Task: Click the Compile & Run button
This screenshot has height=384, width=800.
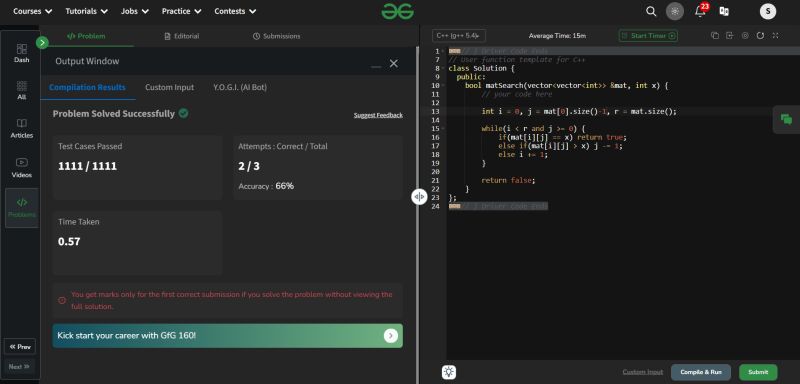Action: pyautogui.click(x=701, y=372)
